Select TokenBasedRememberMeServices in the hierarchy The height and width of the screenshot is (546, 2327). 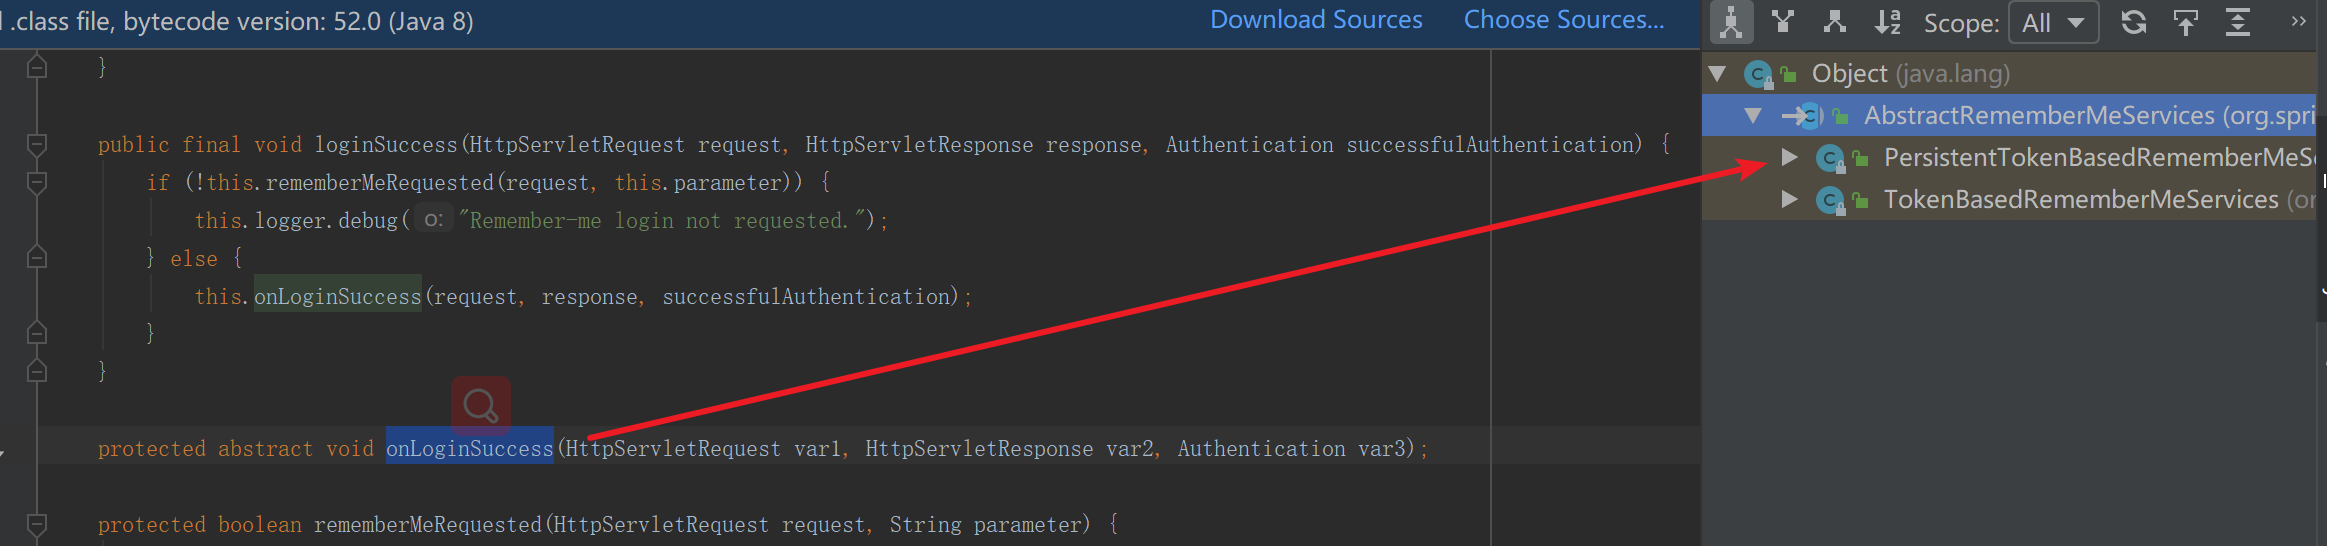2009,199
